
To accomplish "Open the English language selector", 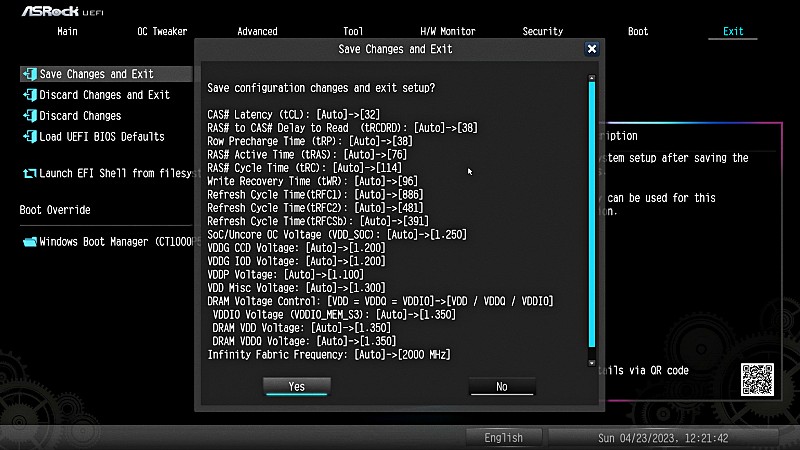I will [x=503, y=438].
